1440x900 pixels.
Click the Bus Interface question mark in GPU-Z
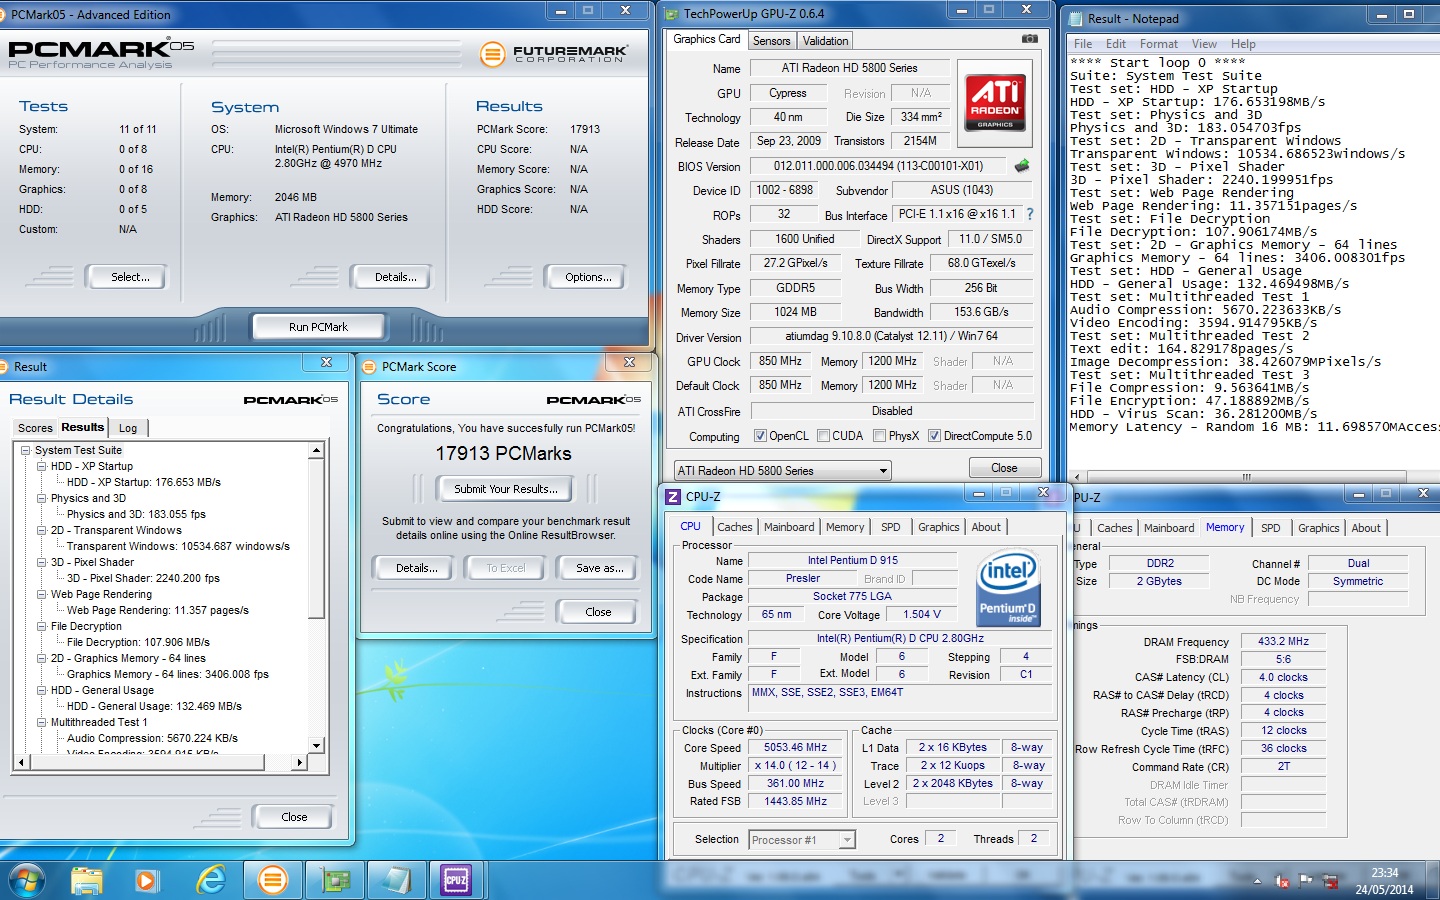point(1030,214)
